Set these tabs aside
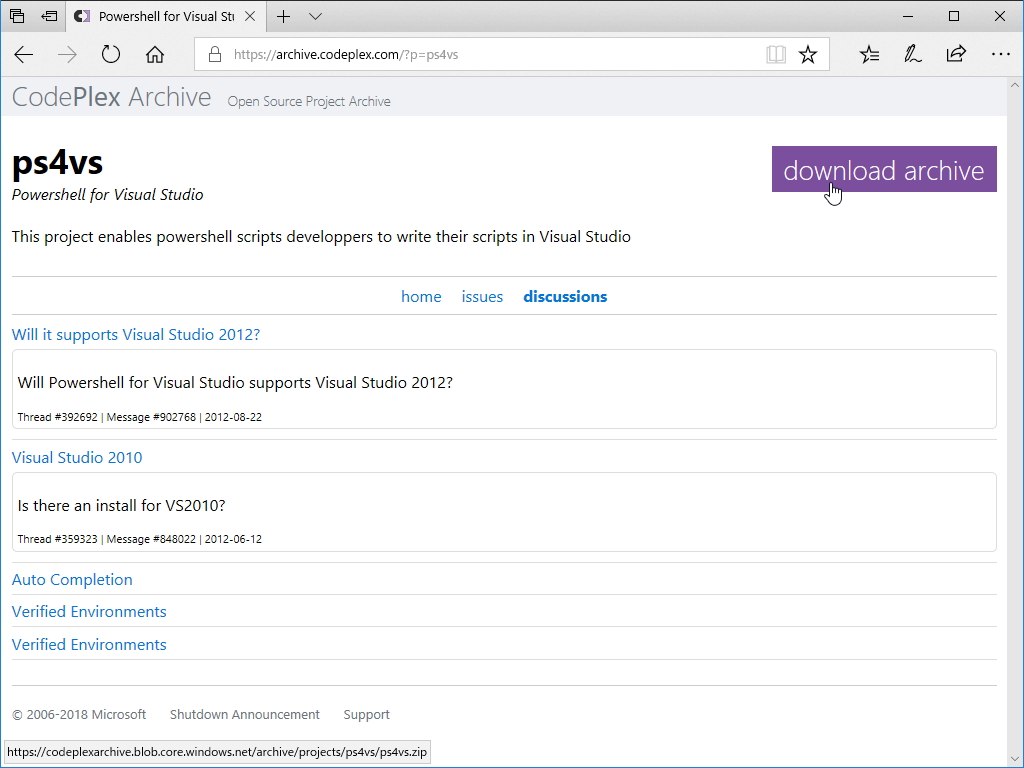The width and height of the screenshot is (1024, 768). [49, 16]
